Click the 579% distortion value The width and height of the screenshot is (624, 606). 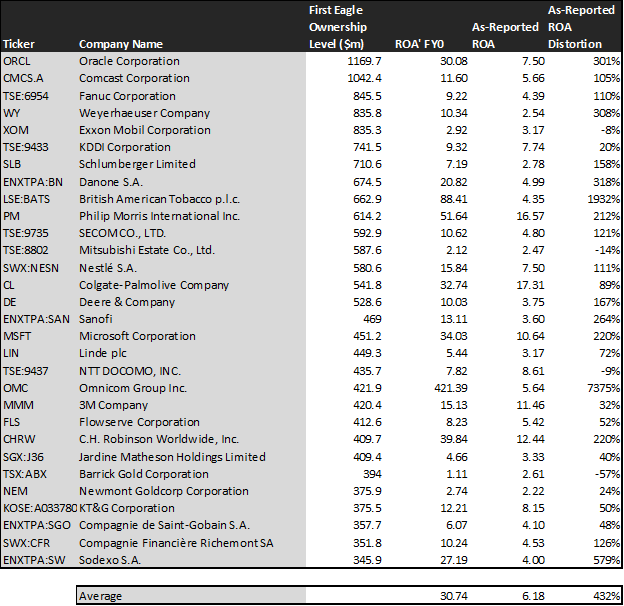point(606,560)
